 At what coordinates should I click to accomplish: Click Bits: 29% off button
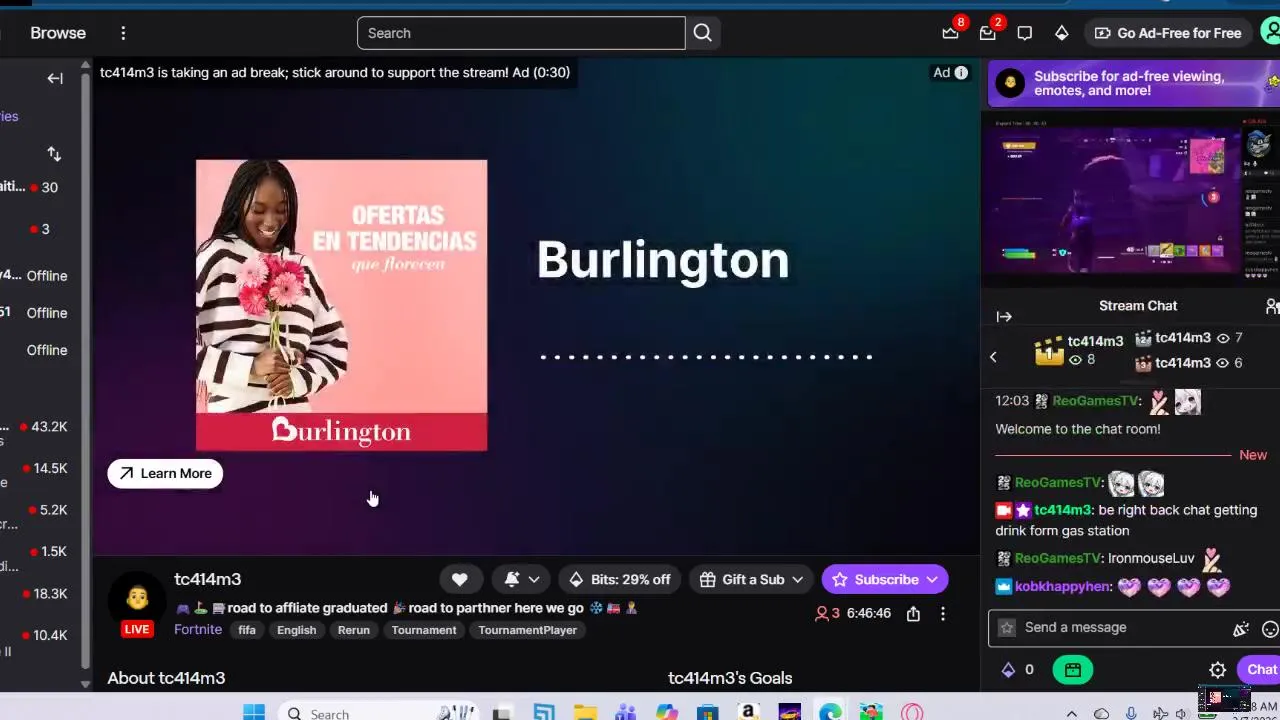[620, 579]
